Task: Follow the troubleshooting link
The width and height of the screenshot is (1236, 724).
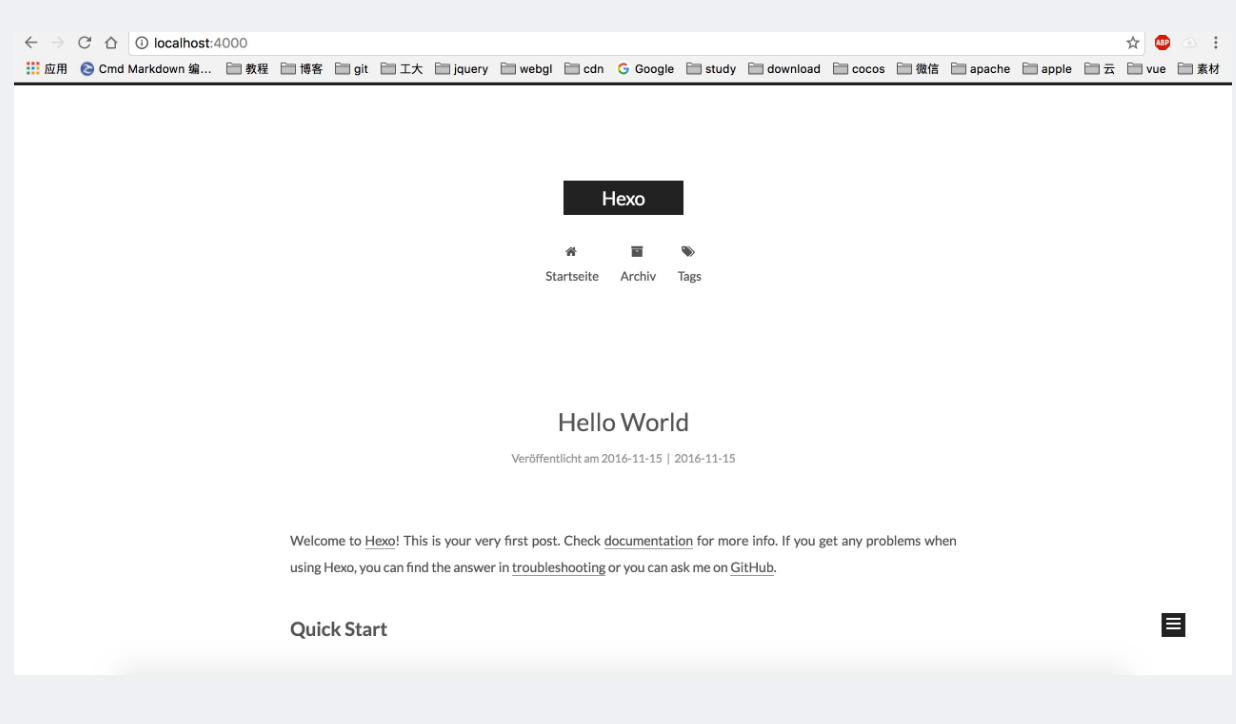Action: pyautogui.click(x=558, y=568)
